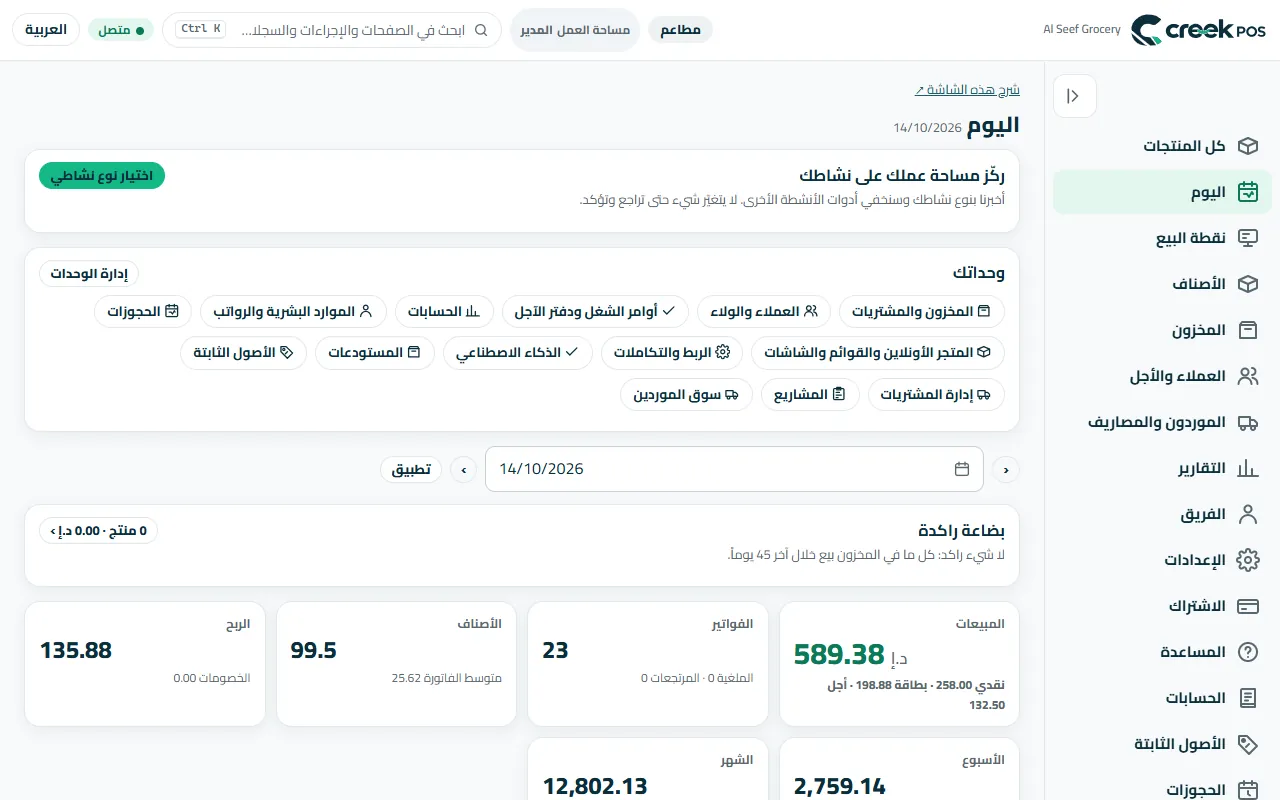Select the سوق الموردين module chip
1280x800 pixels.
(687, 394)
